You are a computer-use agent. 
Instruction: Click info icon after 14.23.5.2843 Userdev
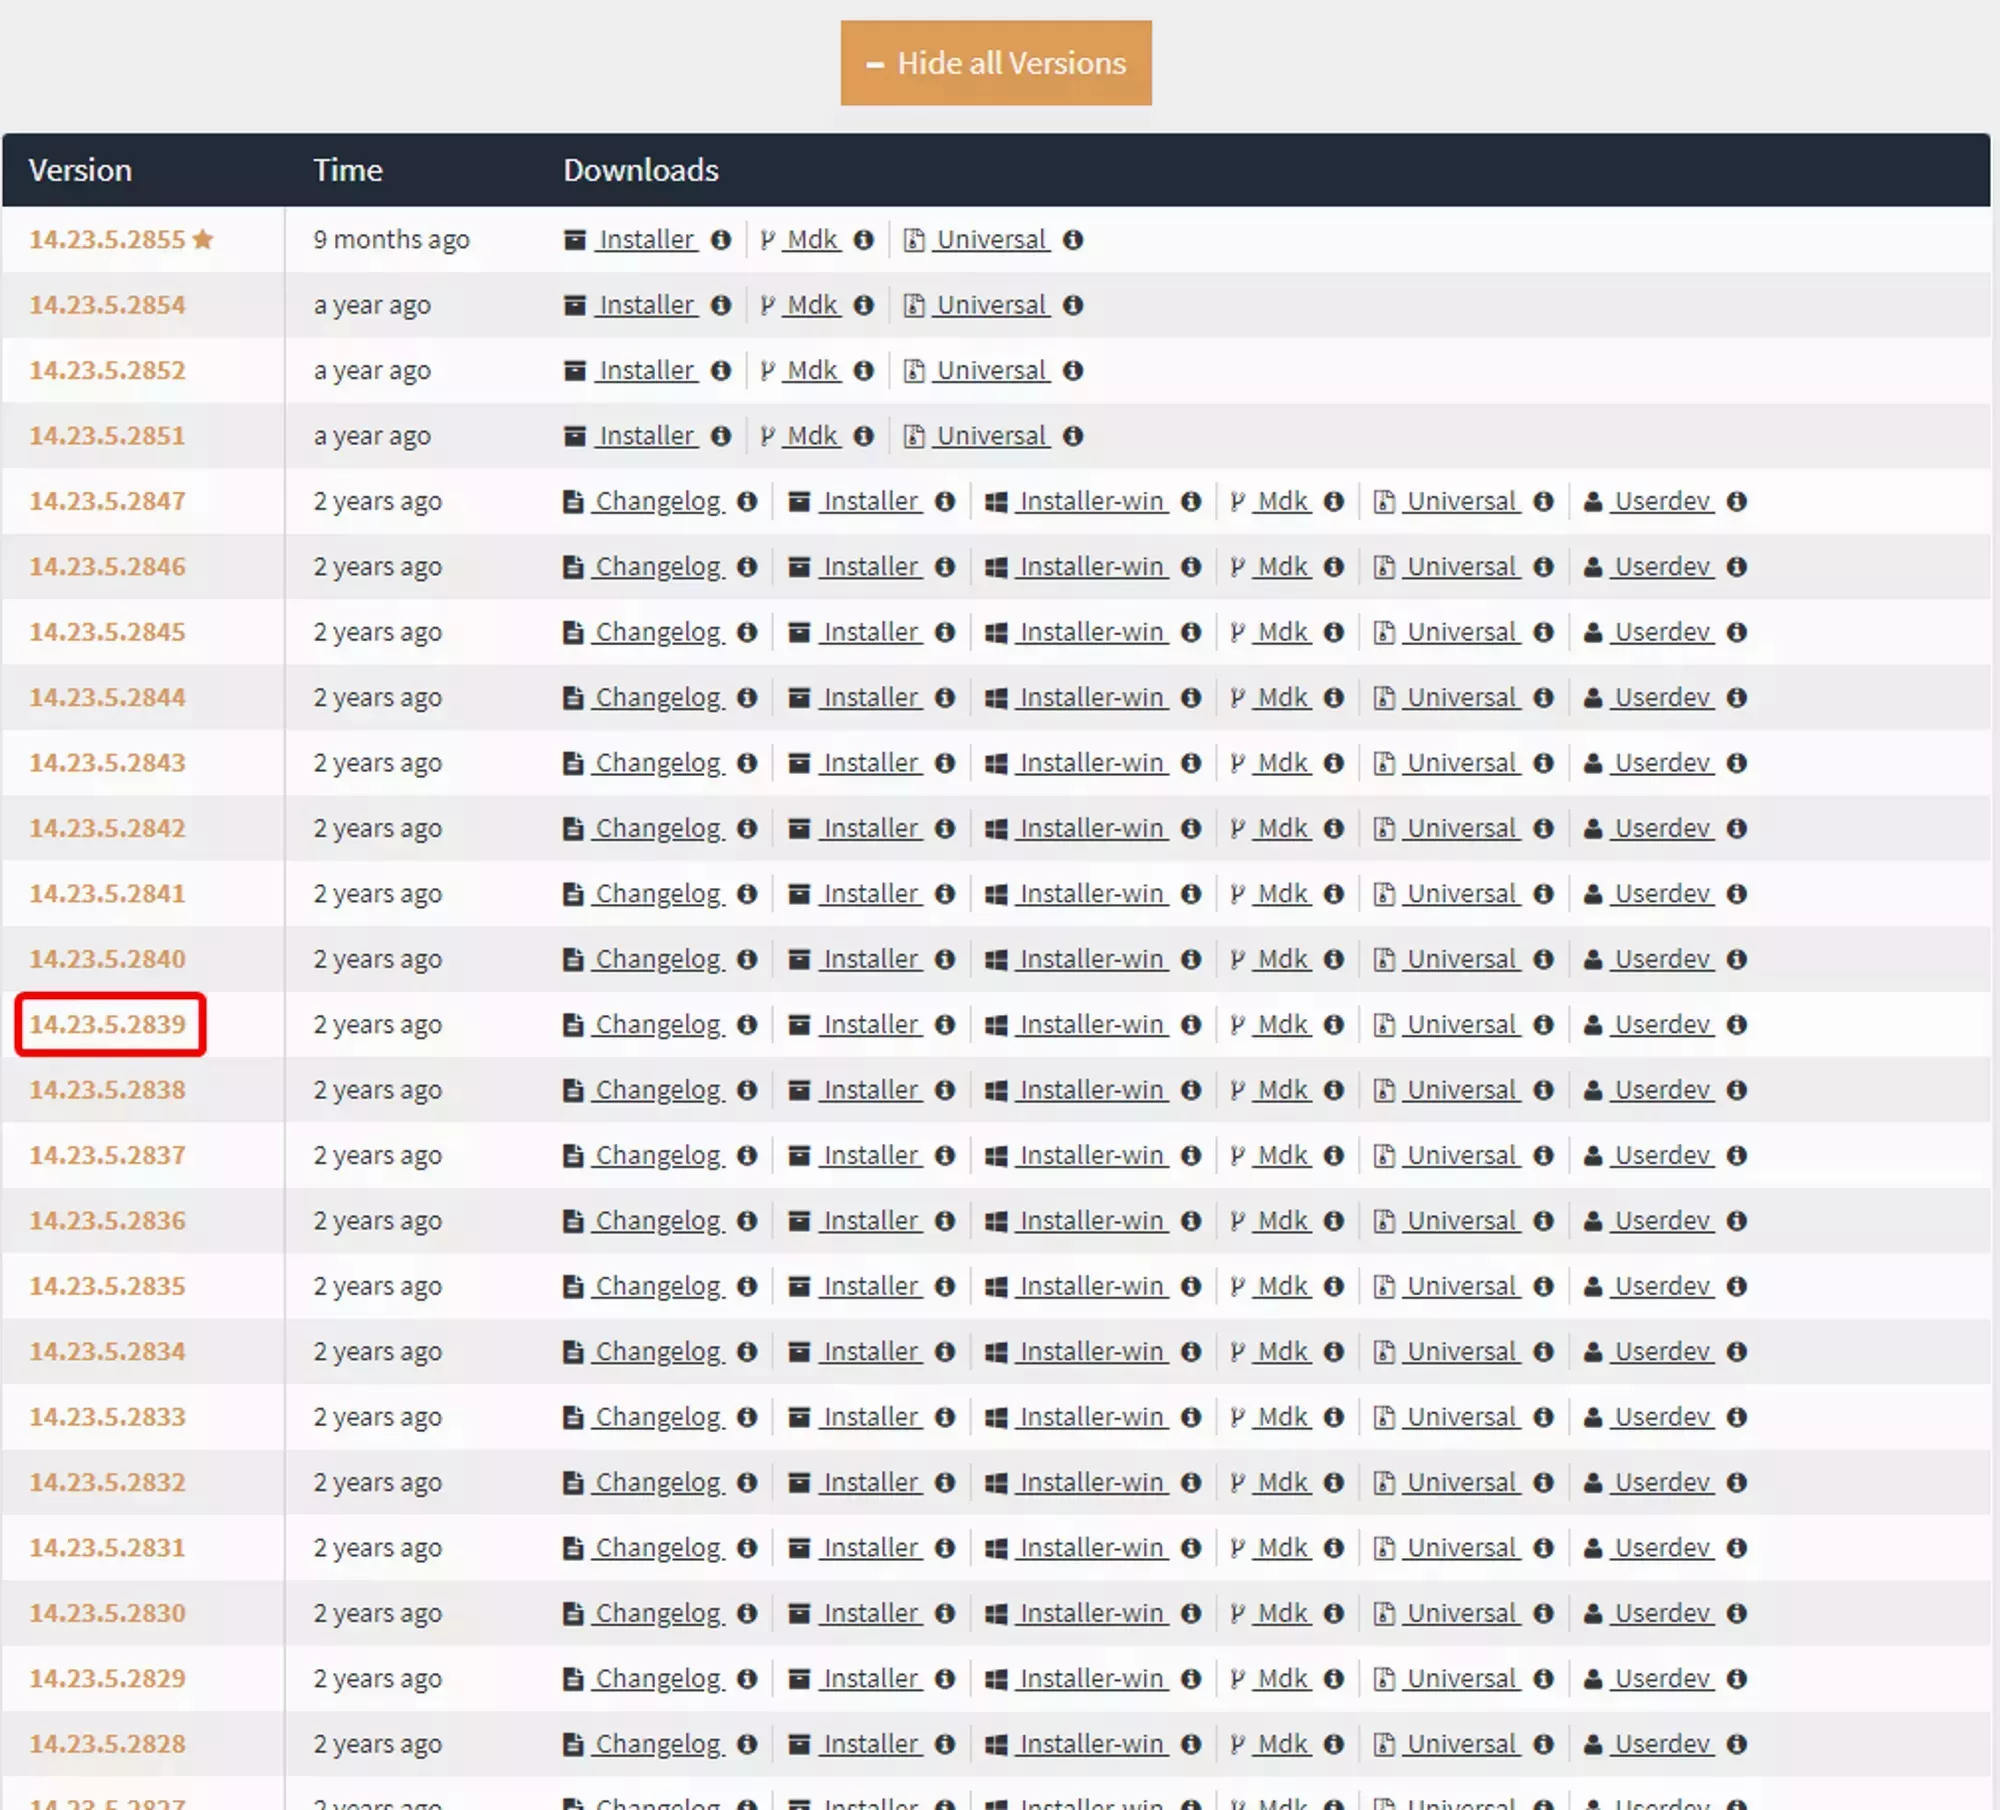point(1737,763)
